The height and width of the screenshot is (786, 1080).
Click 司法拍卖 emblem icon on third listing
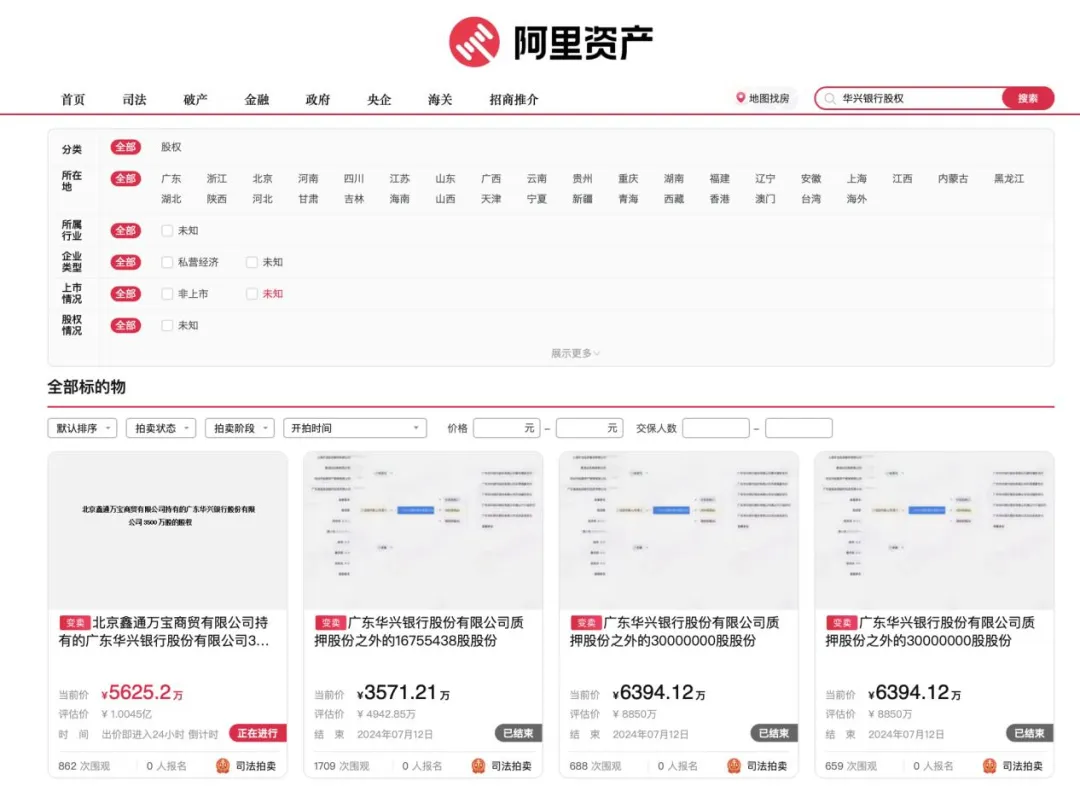(734, 766)
